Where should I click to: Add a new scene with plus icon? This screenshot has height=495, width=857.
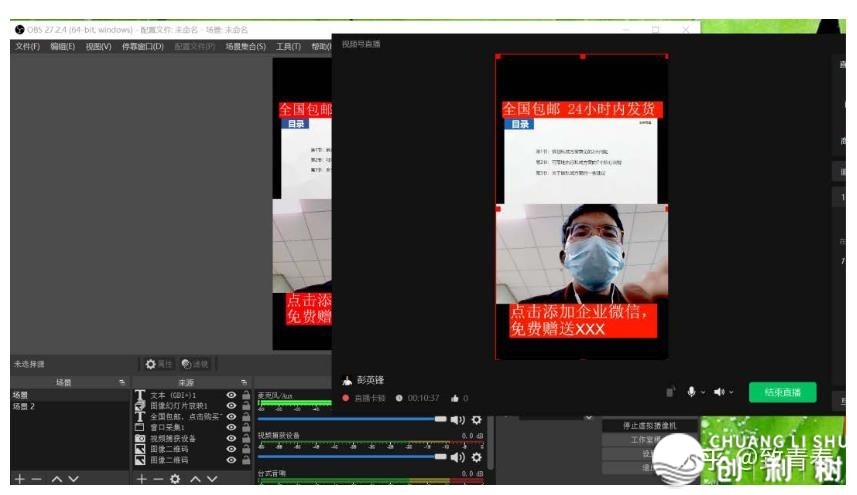point(20,479)
